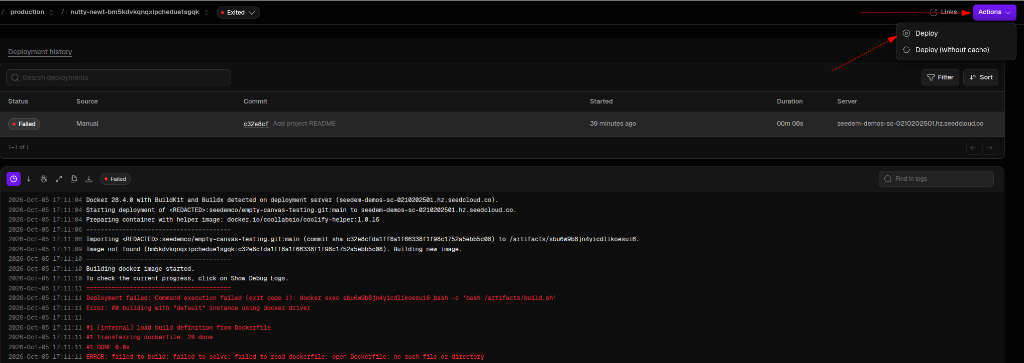
Task: Click the Duration column header
Action: (790, 102)
